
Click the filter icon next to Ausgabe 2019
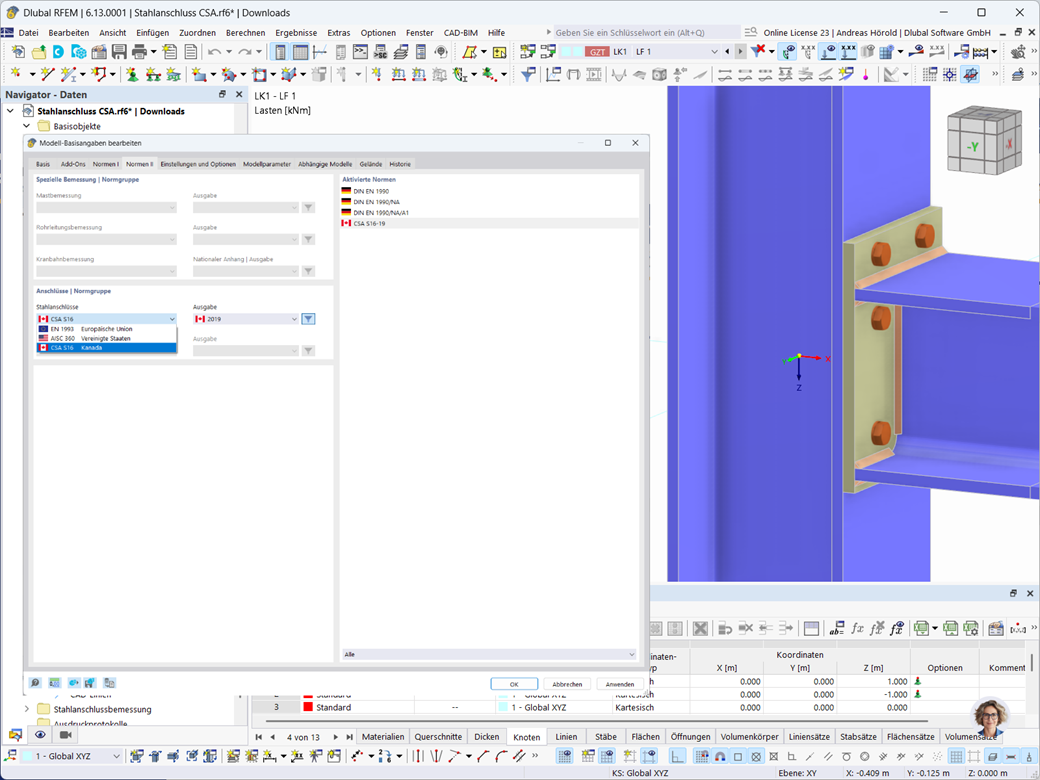(308, 319)
